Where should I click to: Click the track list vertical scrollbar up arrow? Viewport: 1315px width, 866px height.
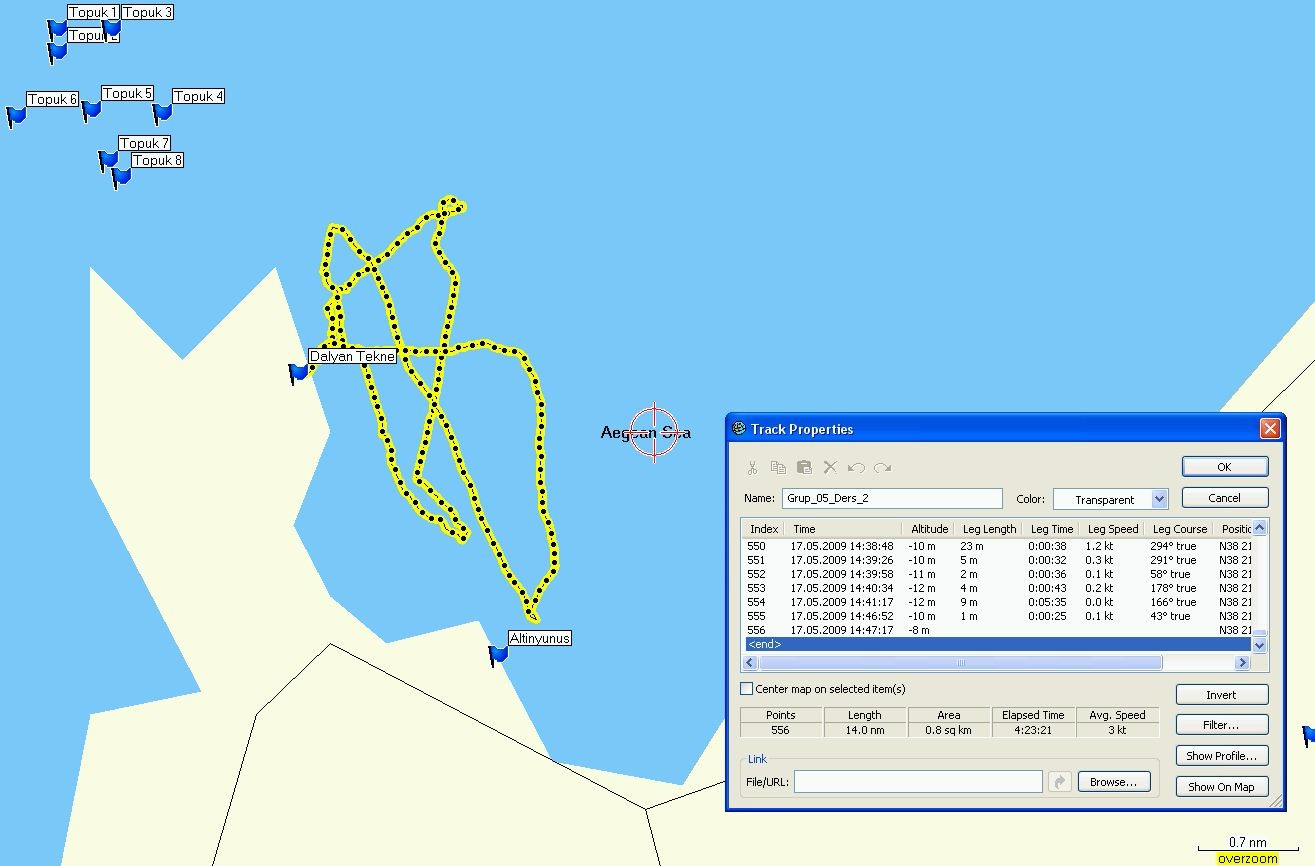pos(1259,527)
